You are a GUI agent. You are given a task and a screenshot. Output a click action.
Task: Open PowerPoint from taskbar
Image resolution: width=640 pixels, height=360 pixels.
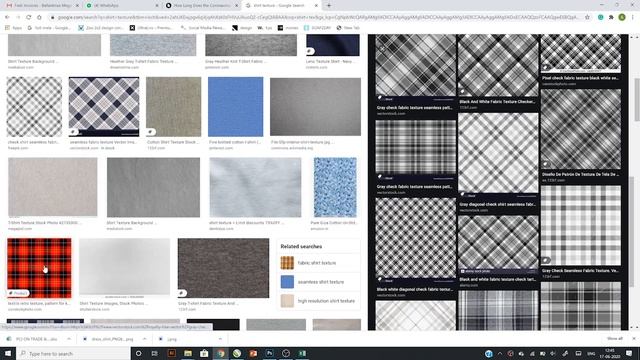tap(253, 353)
